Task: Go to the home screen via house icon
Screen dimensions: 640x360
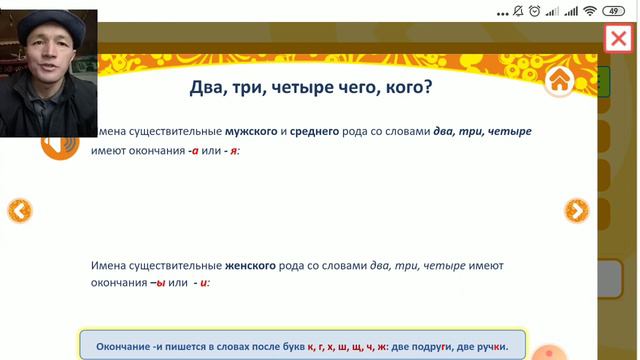Action: [559, 81]
